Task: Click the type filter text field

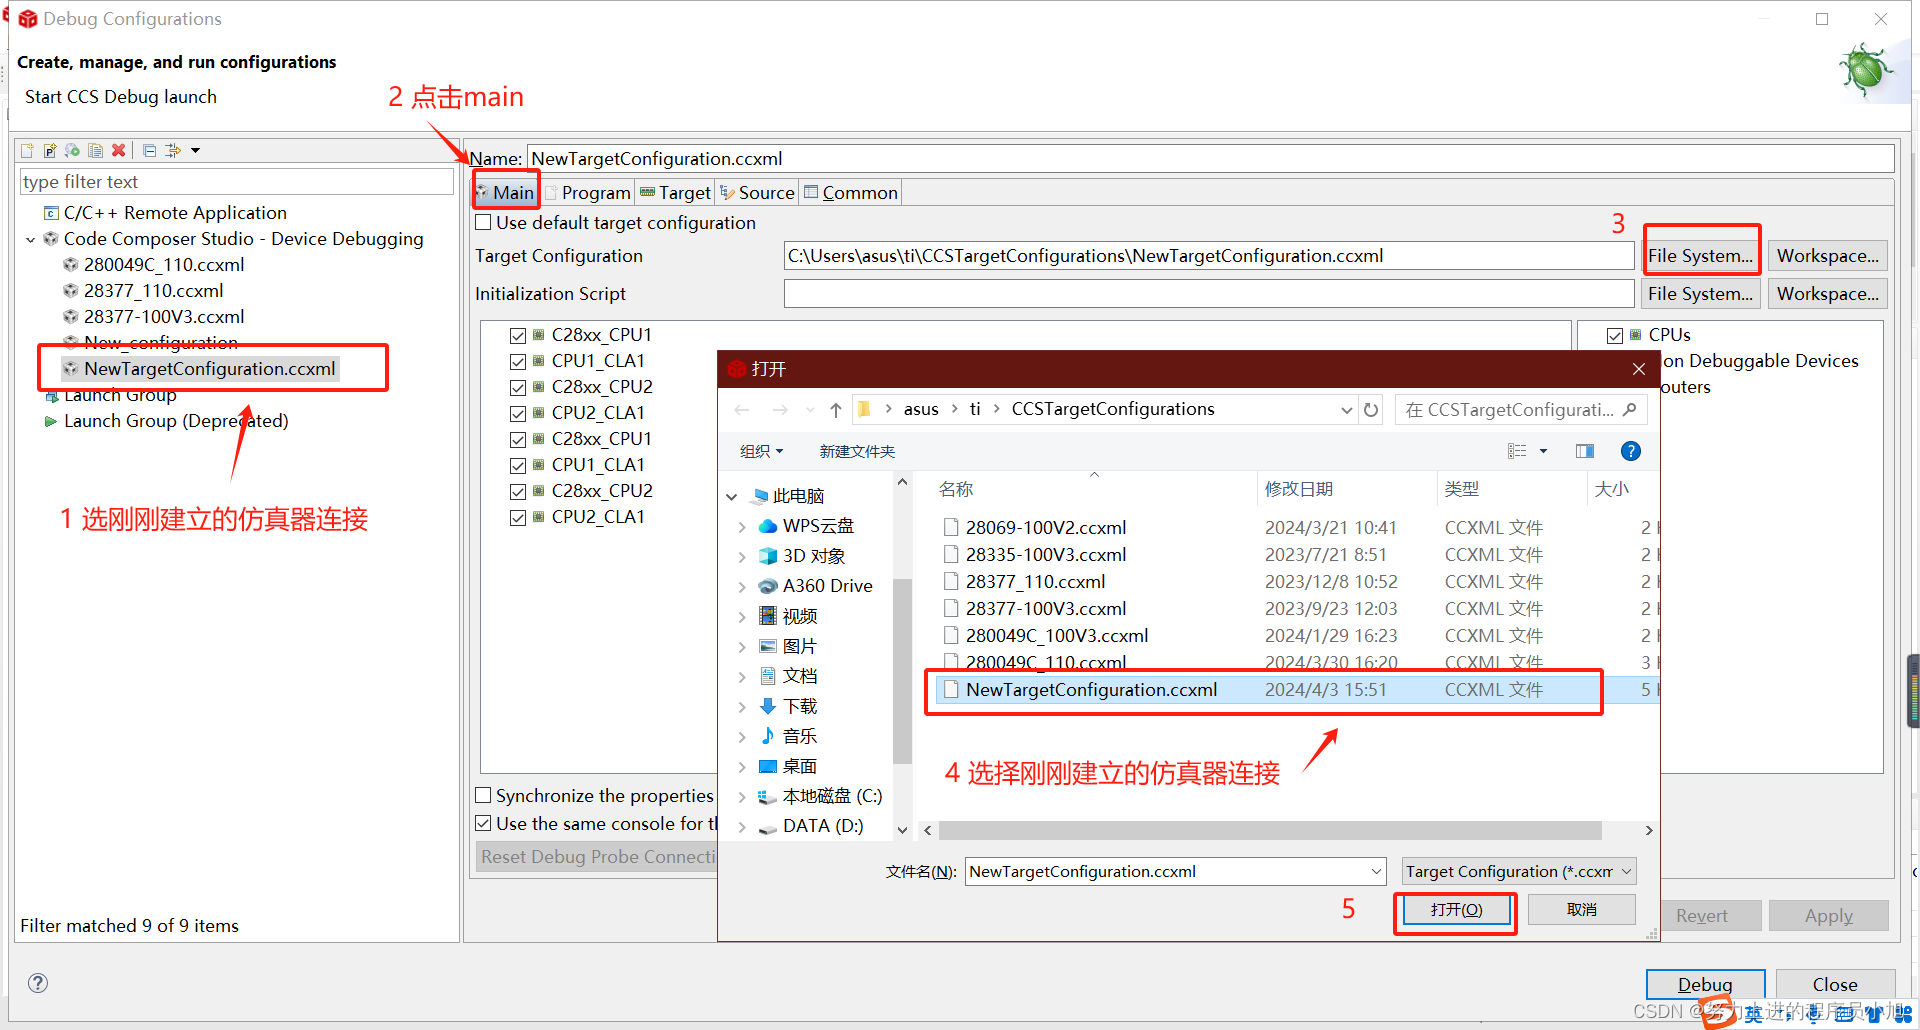Action: 236,182
